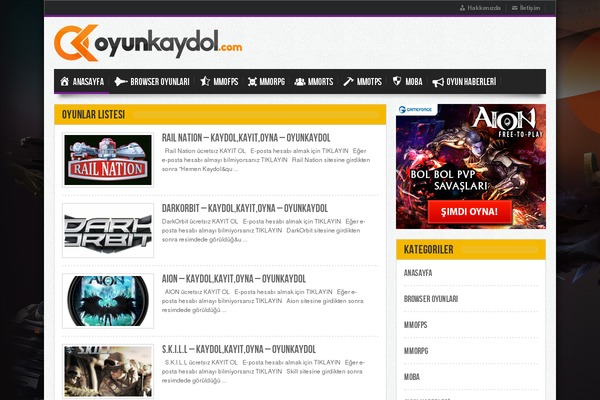The height and width of the screenshot is (400, 600).
Task: Select BROWSER OYUNLARI in Kategoriler sidebar
Action: (431, 299)
